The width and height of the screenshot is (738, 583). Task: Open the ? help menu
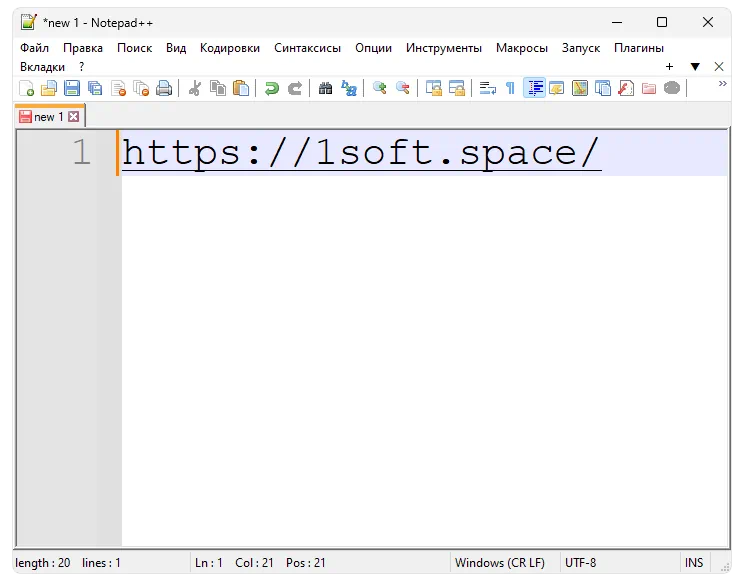(x=81, y=67)
